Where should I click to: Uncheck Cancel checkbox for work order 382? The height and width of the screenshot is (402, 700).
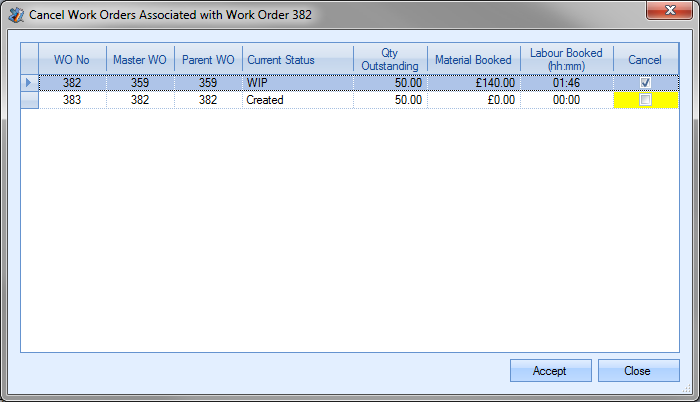click(x=645, y=83)
